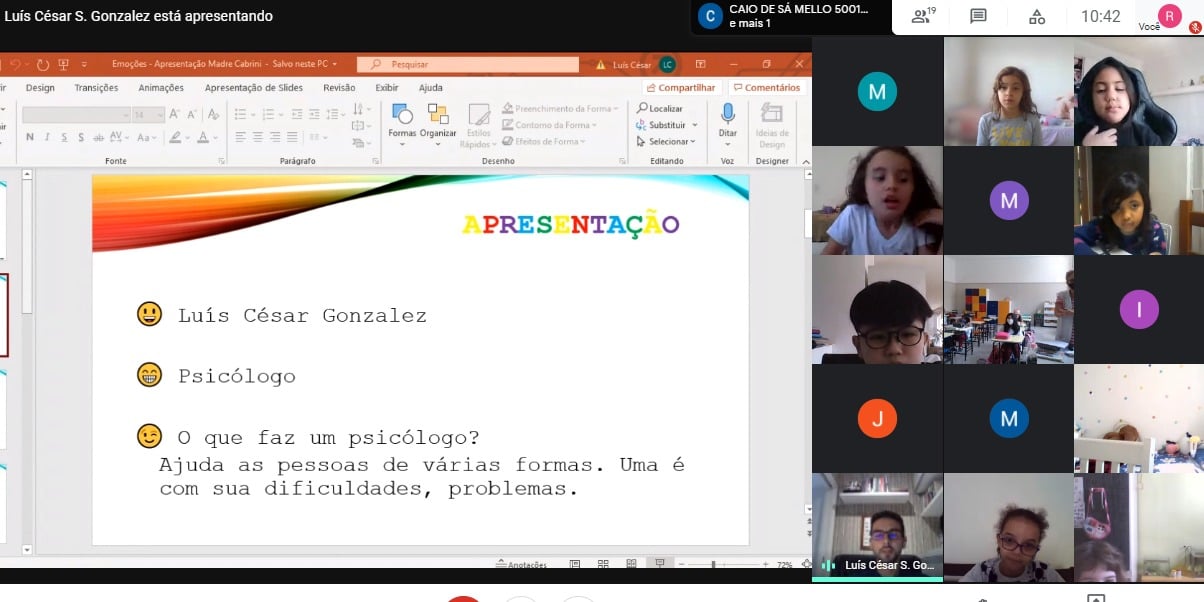Open the Revisão tab
Viewport: 1204px width, 602px height.
339,88
